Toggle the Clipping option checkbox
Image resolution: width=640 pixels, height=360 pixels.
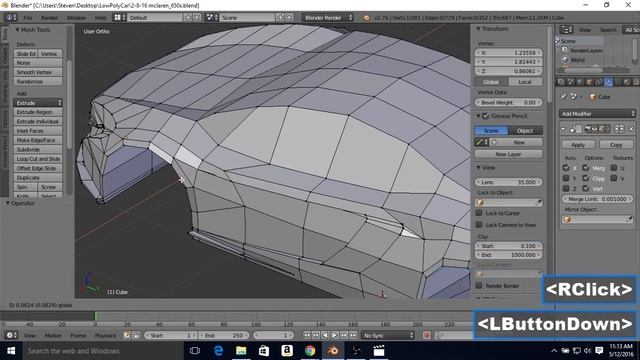pyautogui.click(x=586, y=178)
